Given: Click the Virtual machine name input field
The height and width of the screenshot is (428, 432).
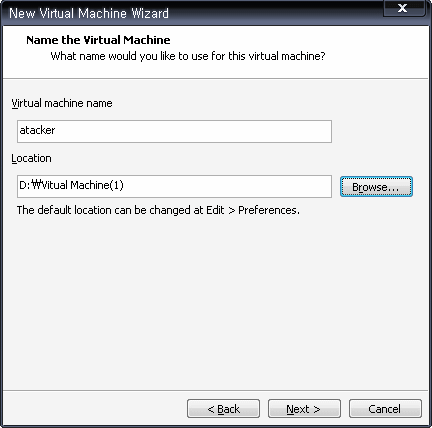Looking at the screenshot, I should (x=174, y=131).
